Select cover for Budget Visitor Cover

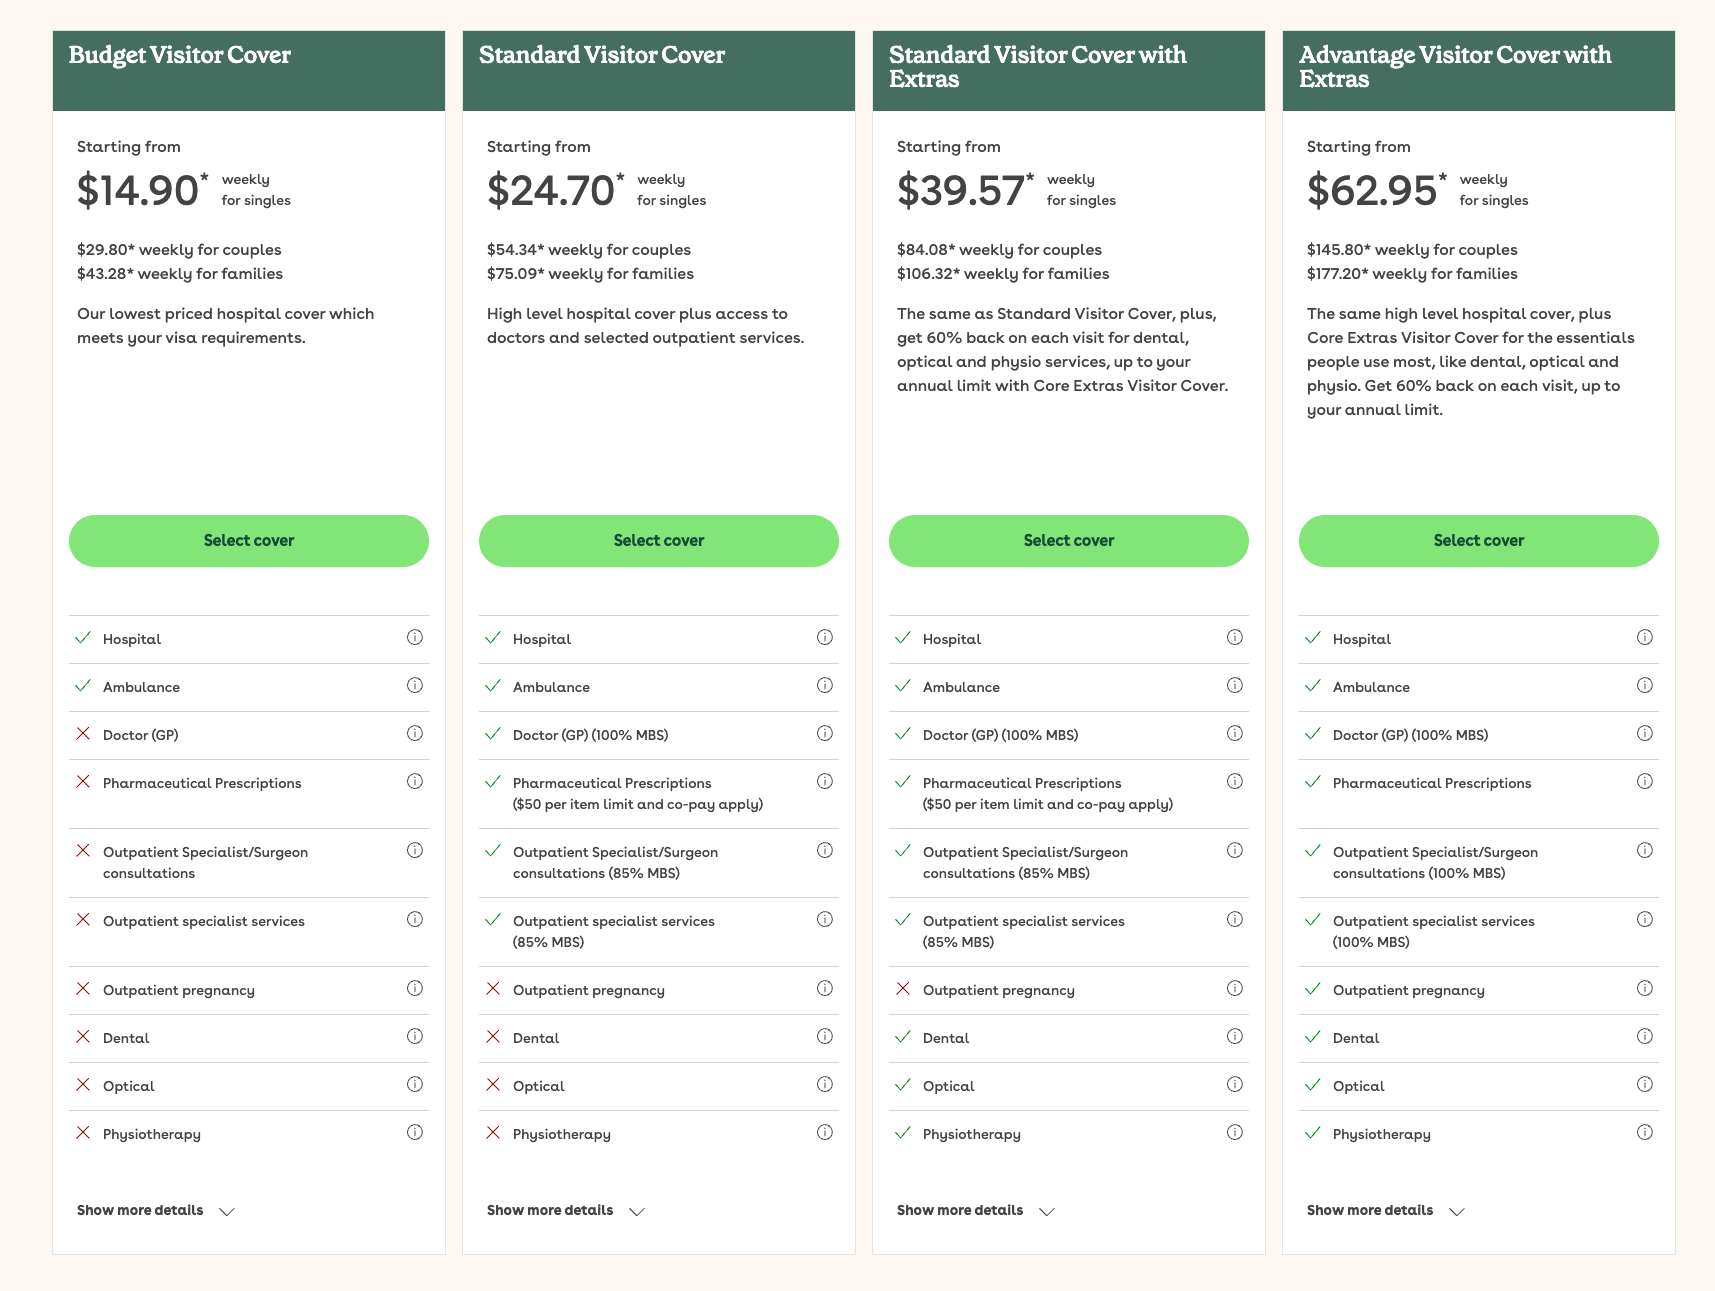click(249, 541)
